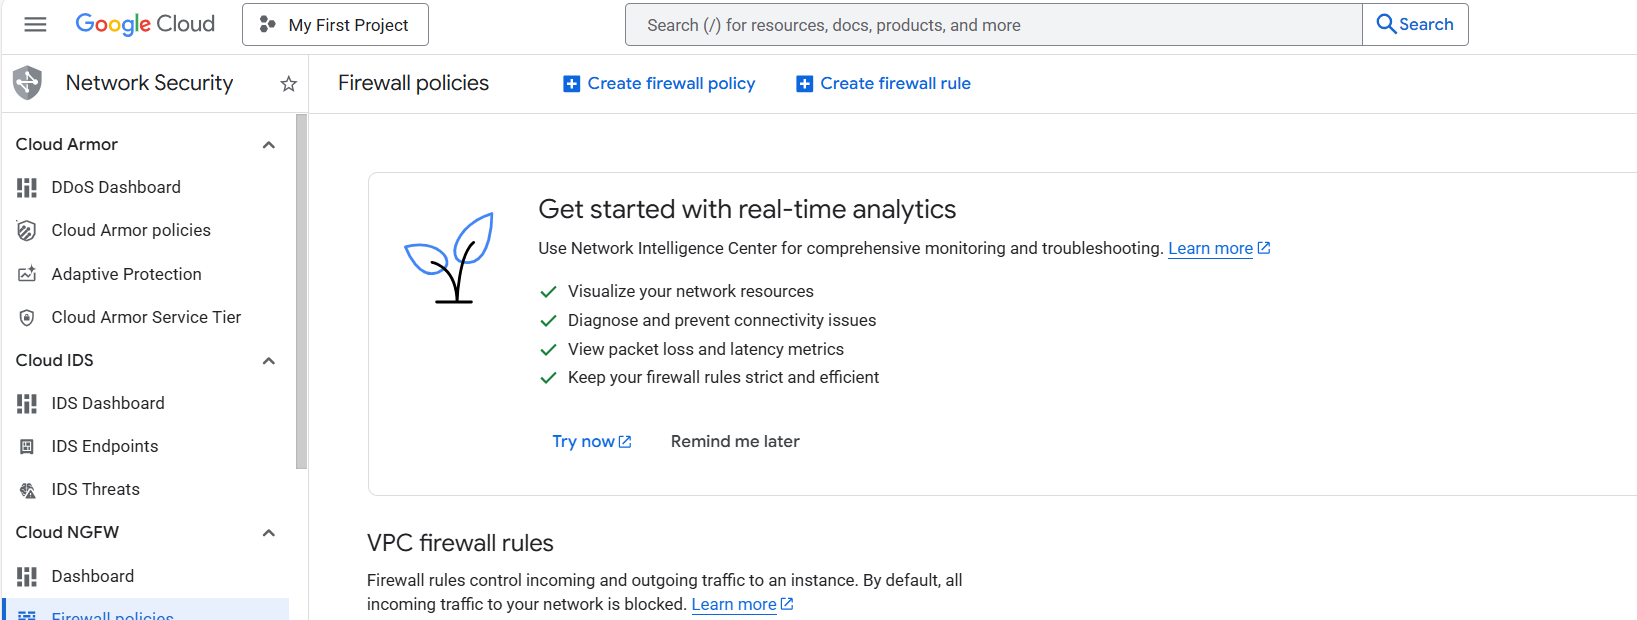1637x620 pixels.
Task: Click the Cloud Armor Service Tier icon
Action: 27,318
